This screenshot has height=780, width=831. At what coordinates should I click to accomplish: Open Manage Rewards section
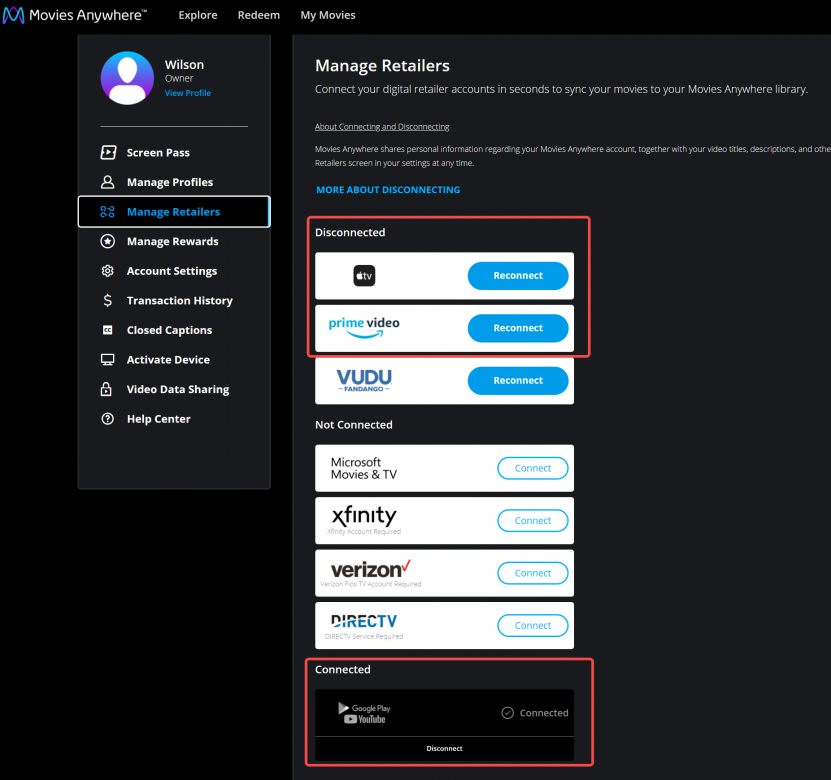[172, 242]
